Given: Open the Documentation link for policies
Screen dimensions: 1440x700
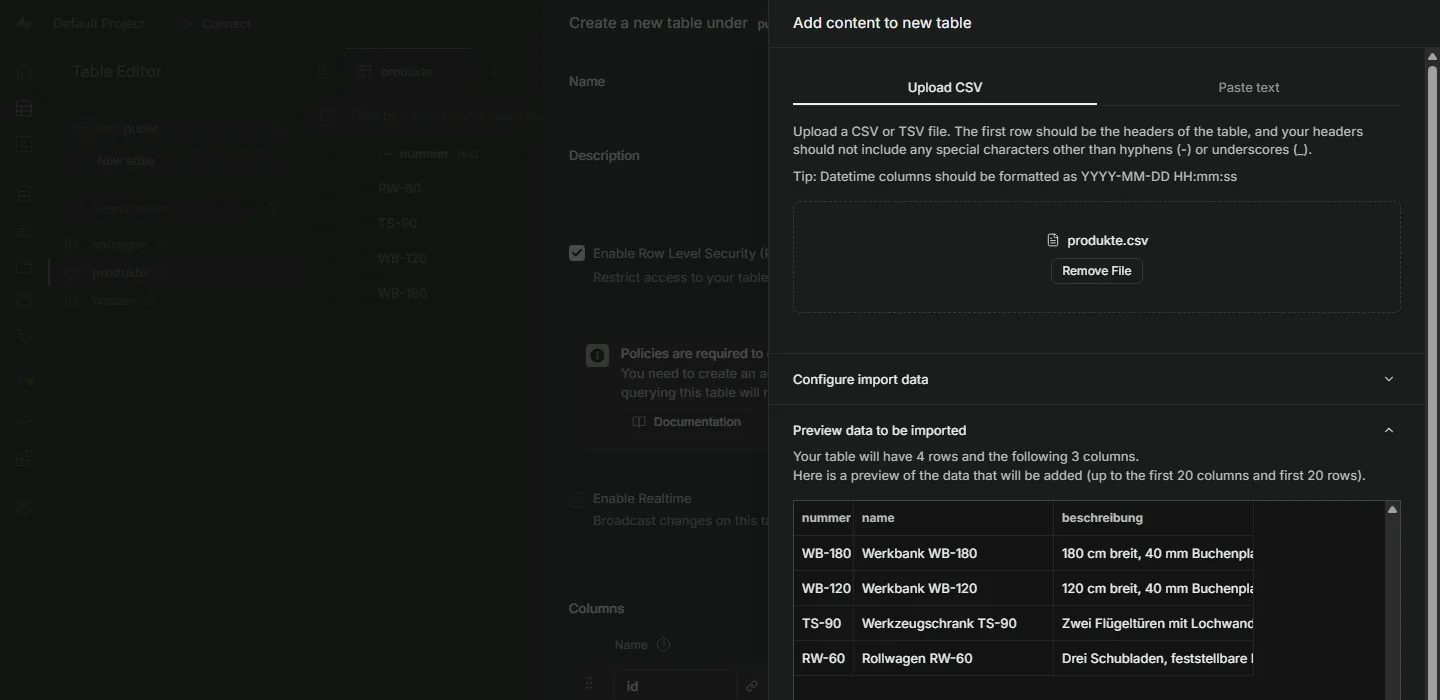Looking at the screenshot, I should [x=687, y=422].
